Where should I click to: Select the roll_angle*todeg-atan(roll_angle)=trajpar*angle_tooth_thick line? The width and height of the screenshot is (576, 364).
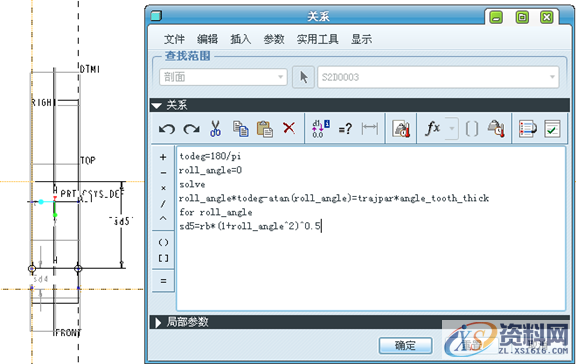[x=334, y=198]
